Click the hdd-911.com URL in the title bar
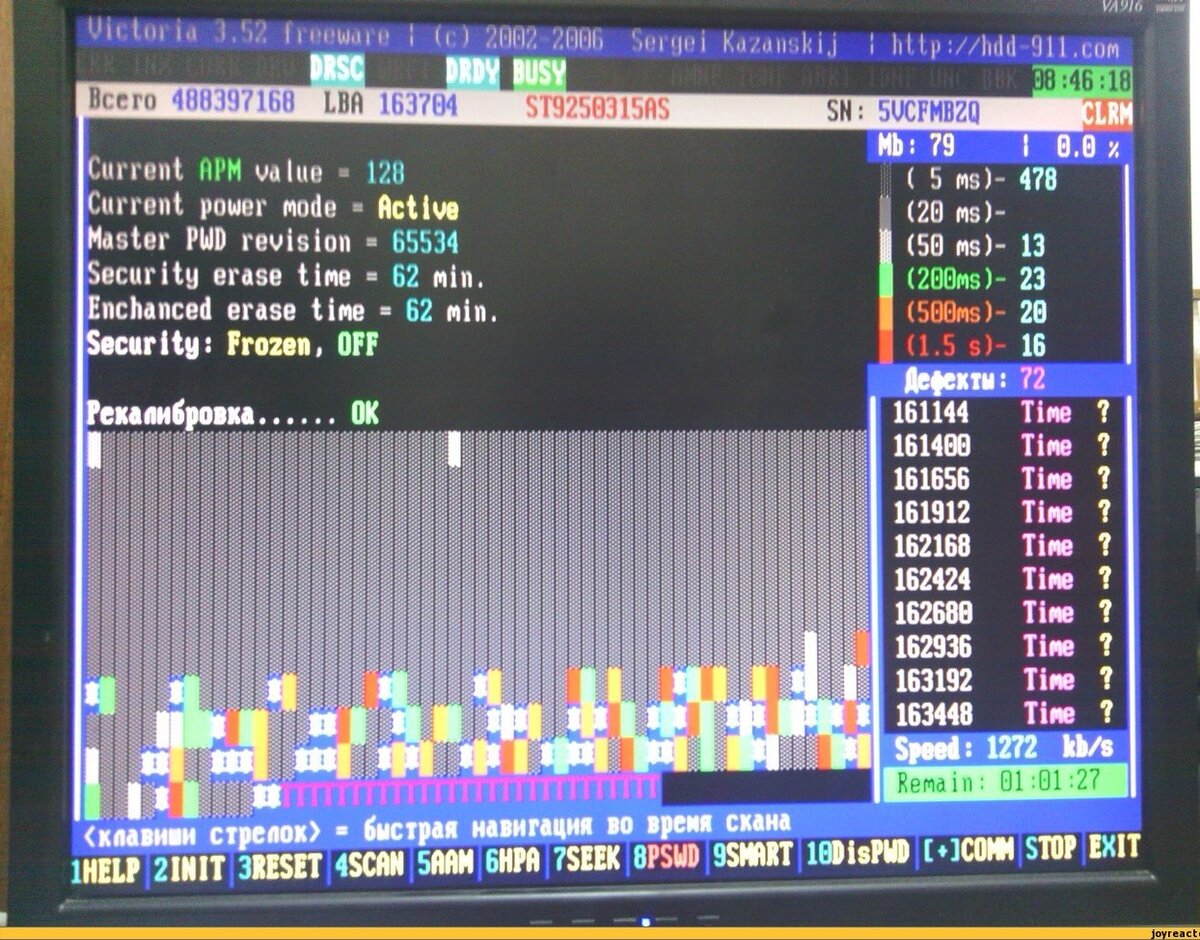This screenshot has width=1200, height=940. pos(1003,46)
